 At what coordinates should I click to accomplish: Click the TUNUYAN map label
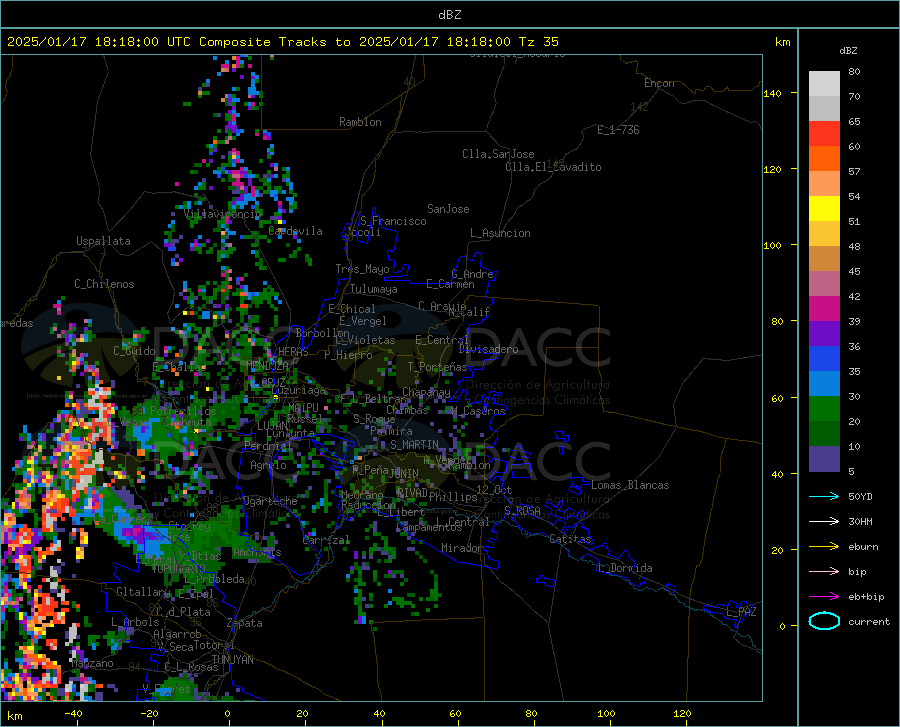(232, 660)
